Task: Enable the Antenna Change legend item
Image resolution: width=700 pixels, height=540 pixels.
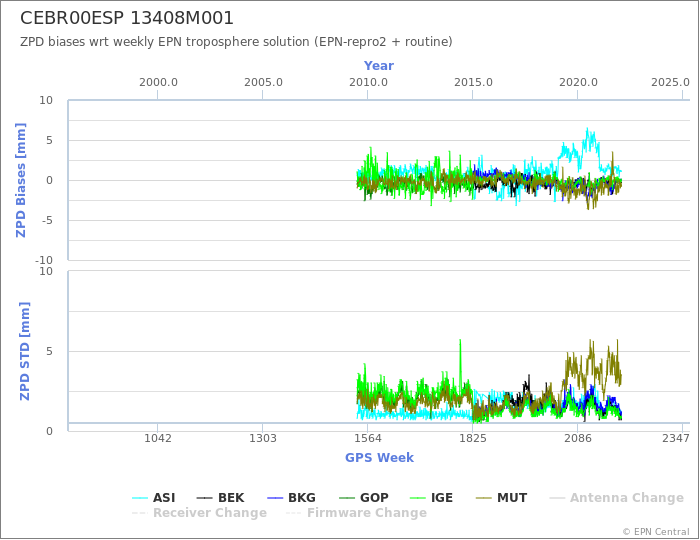Action: point(617,498)
